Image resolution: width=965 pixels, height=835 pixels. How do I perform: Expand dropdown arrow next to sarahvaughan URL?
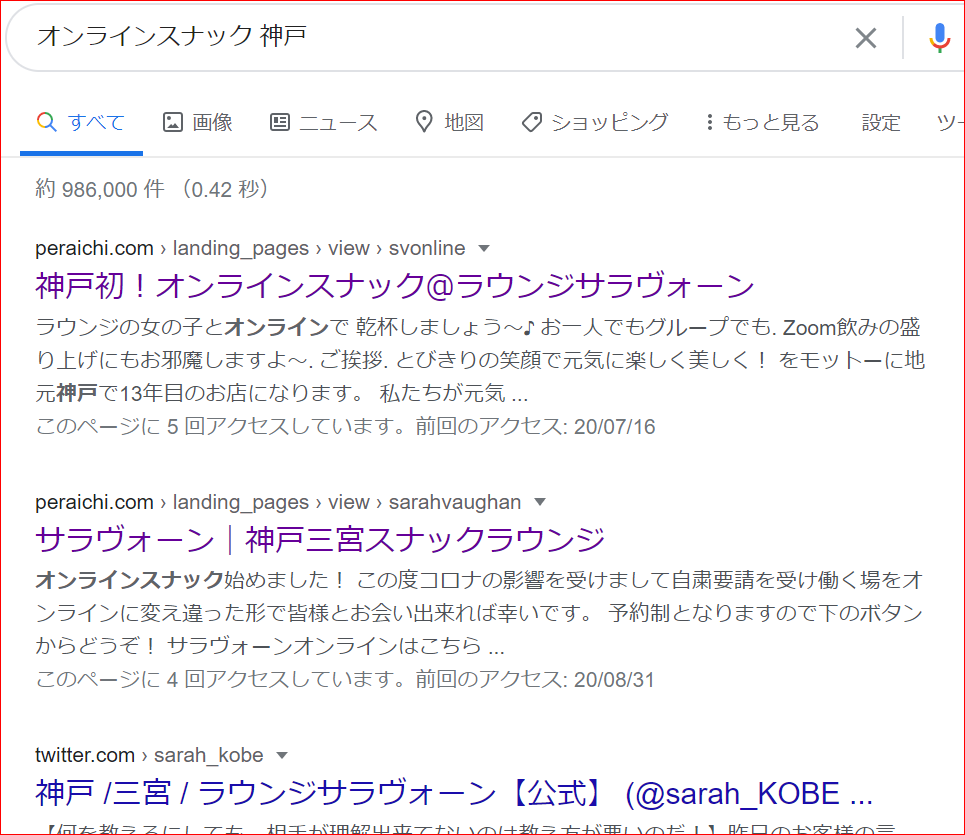point(540,502)
